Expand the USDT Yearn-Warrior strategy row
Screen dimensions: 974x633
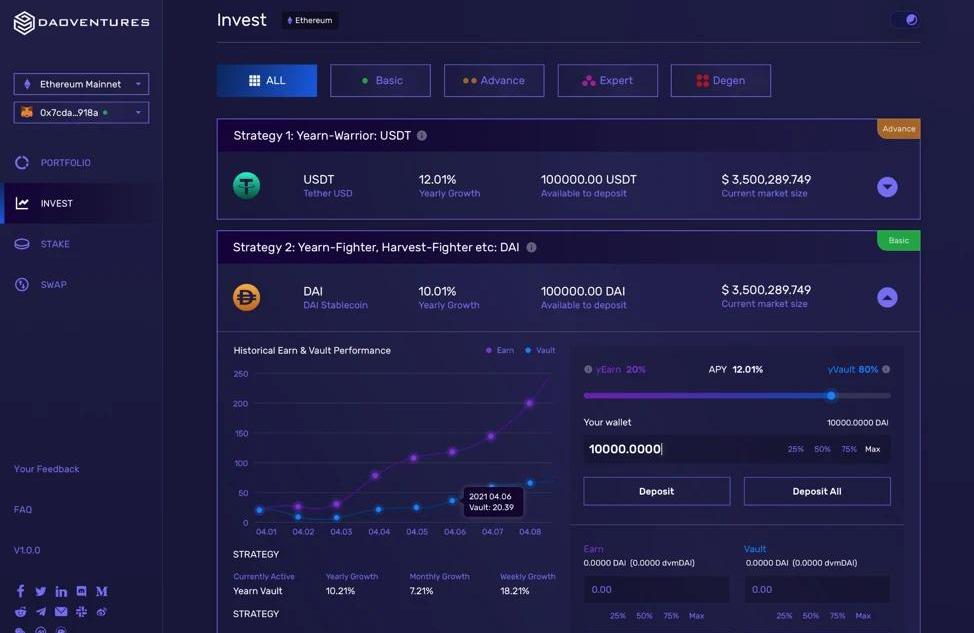(x=887, y=187)
